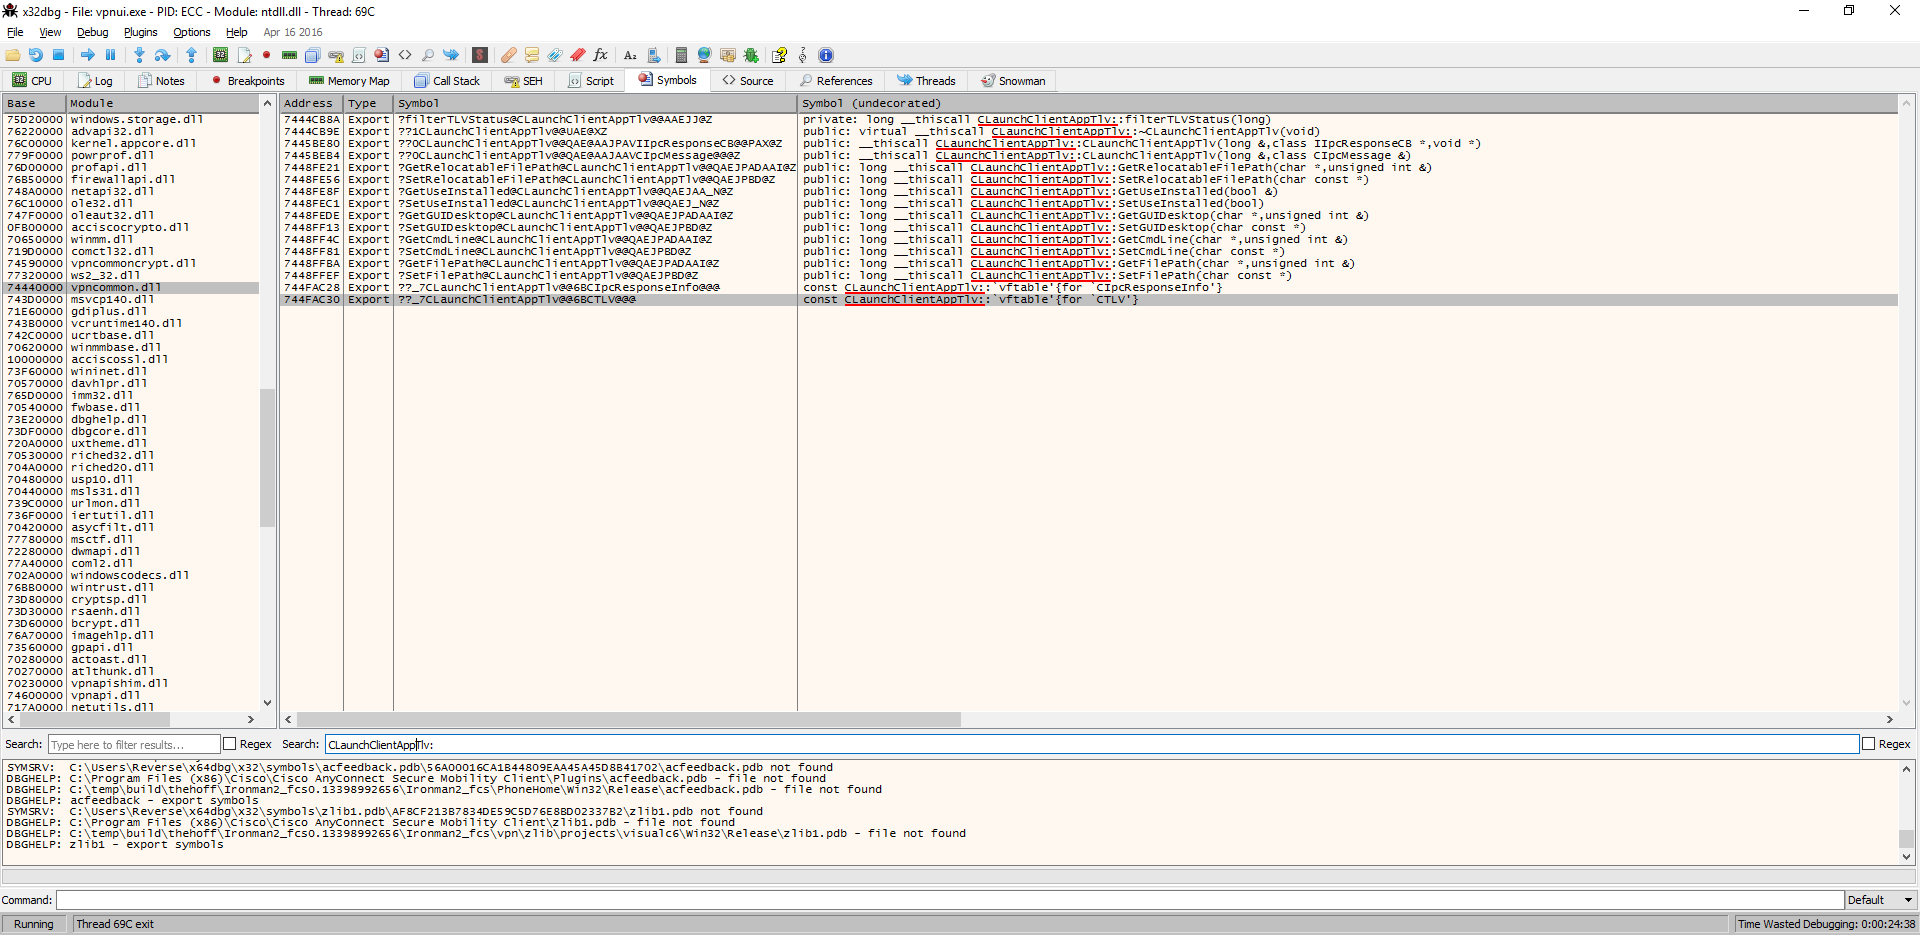The width and height of the screenshot is (1920, 935).
Task: Click the Run arrow toolbar icon
Action: click(x=88, y=55)
